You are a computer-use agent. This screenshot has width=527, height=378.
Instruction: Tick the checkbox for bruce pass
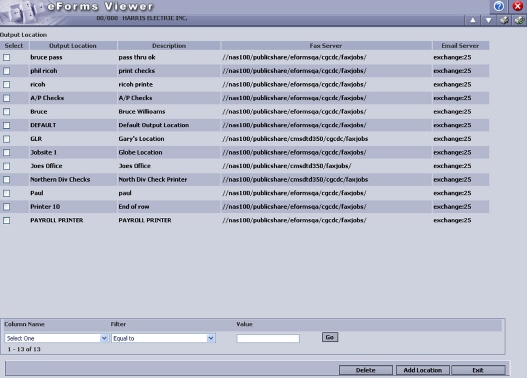click(x=6, y=57)
